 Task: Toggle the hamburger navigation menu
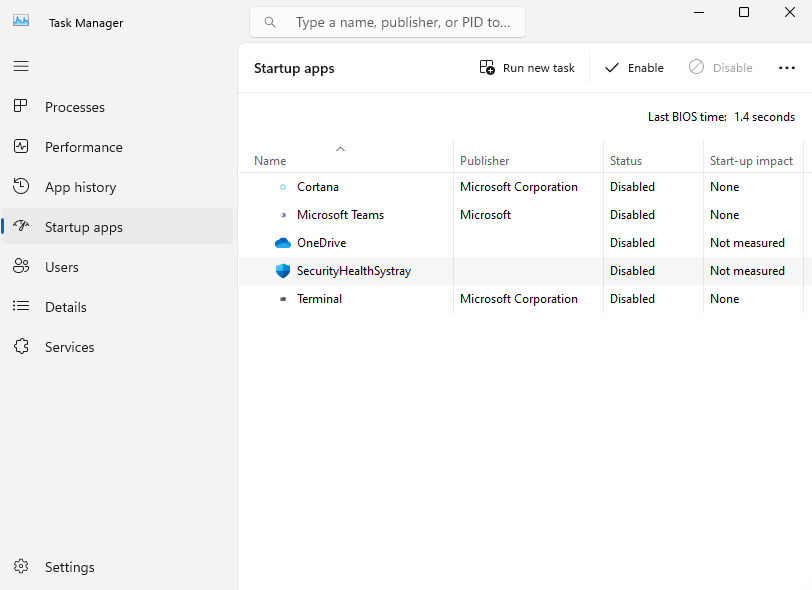(21, 66)
